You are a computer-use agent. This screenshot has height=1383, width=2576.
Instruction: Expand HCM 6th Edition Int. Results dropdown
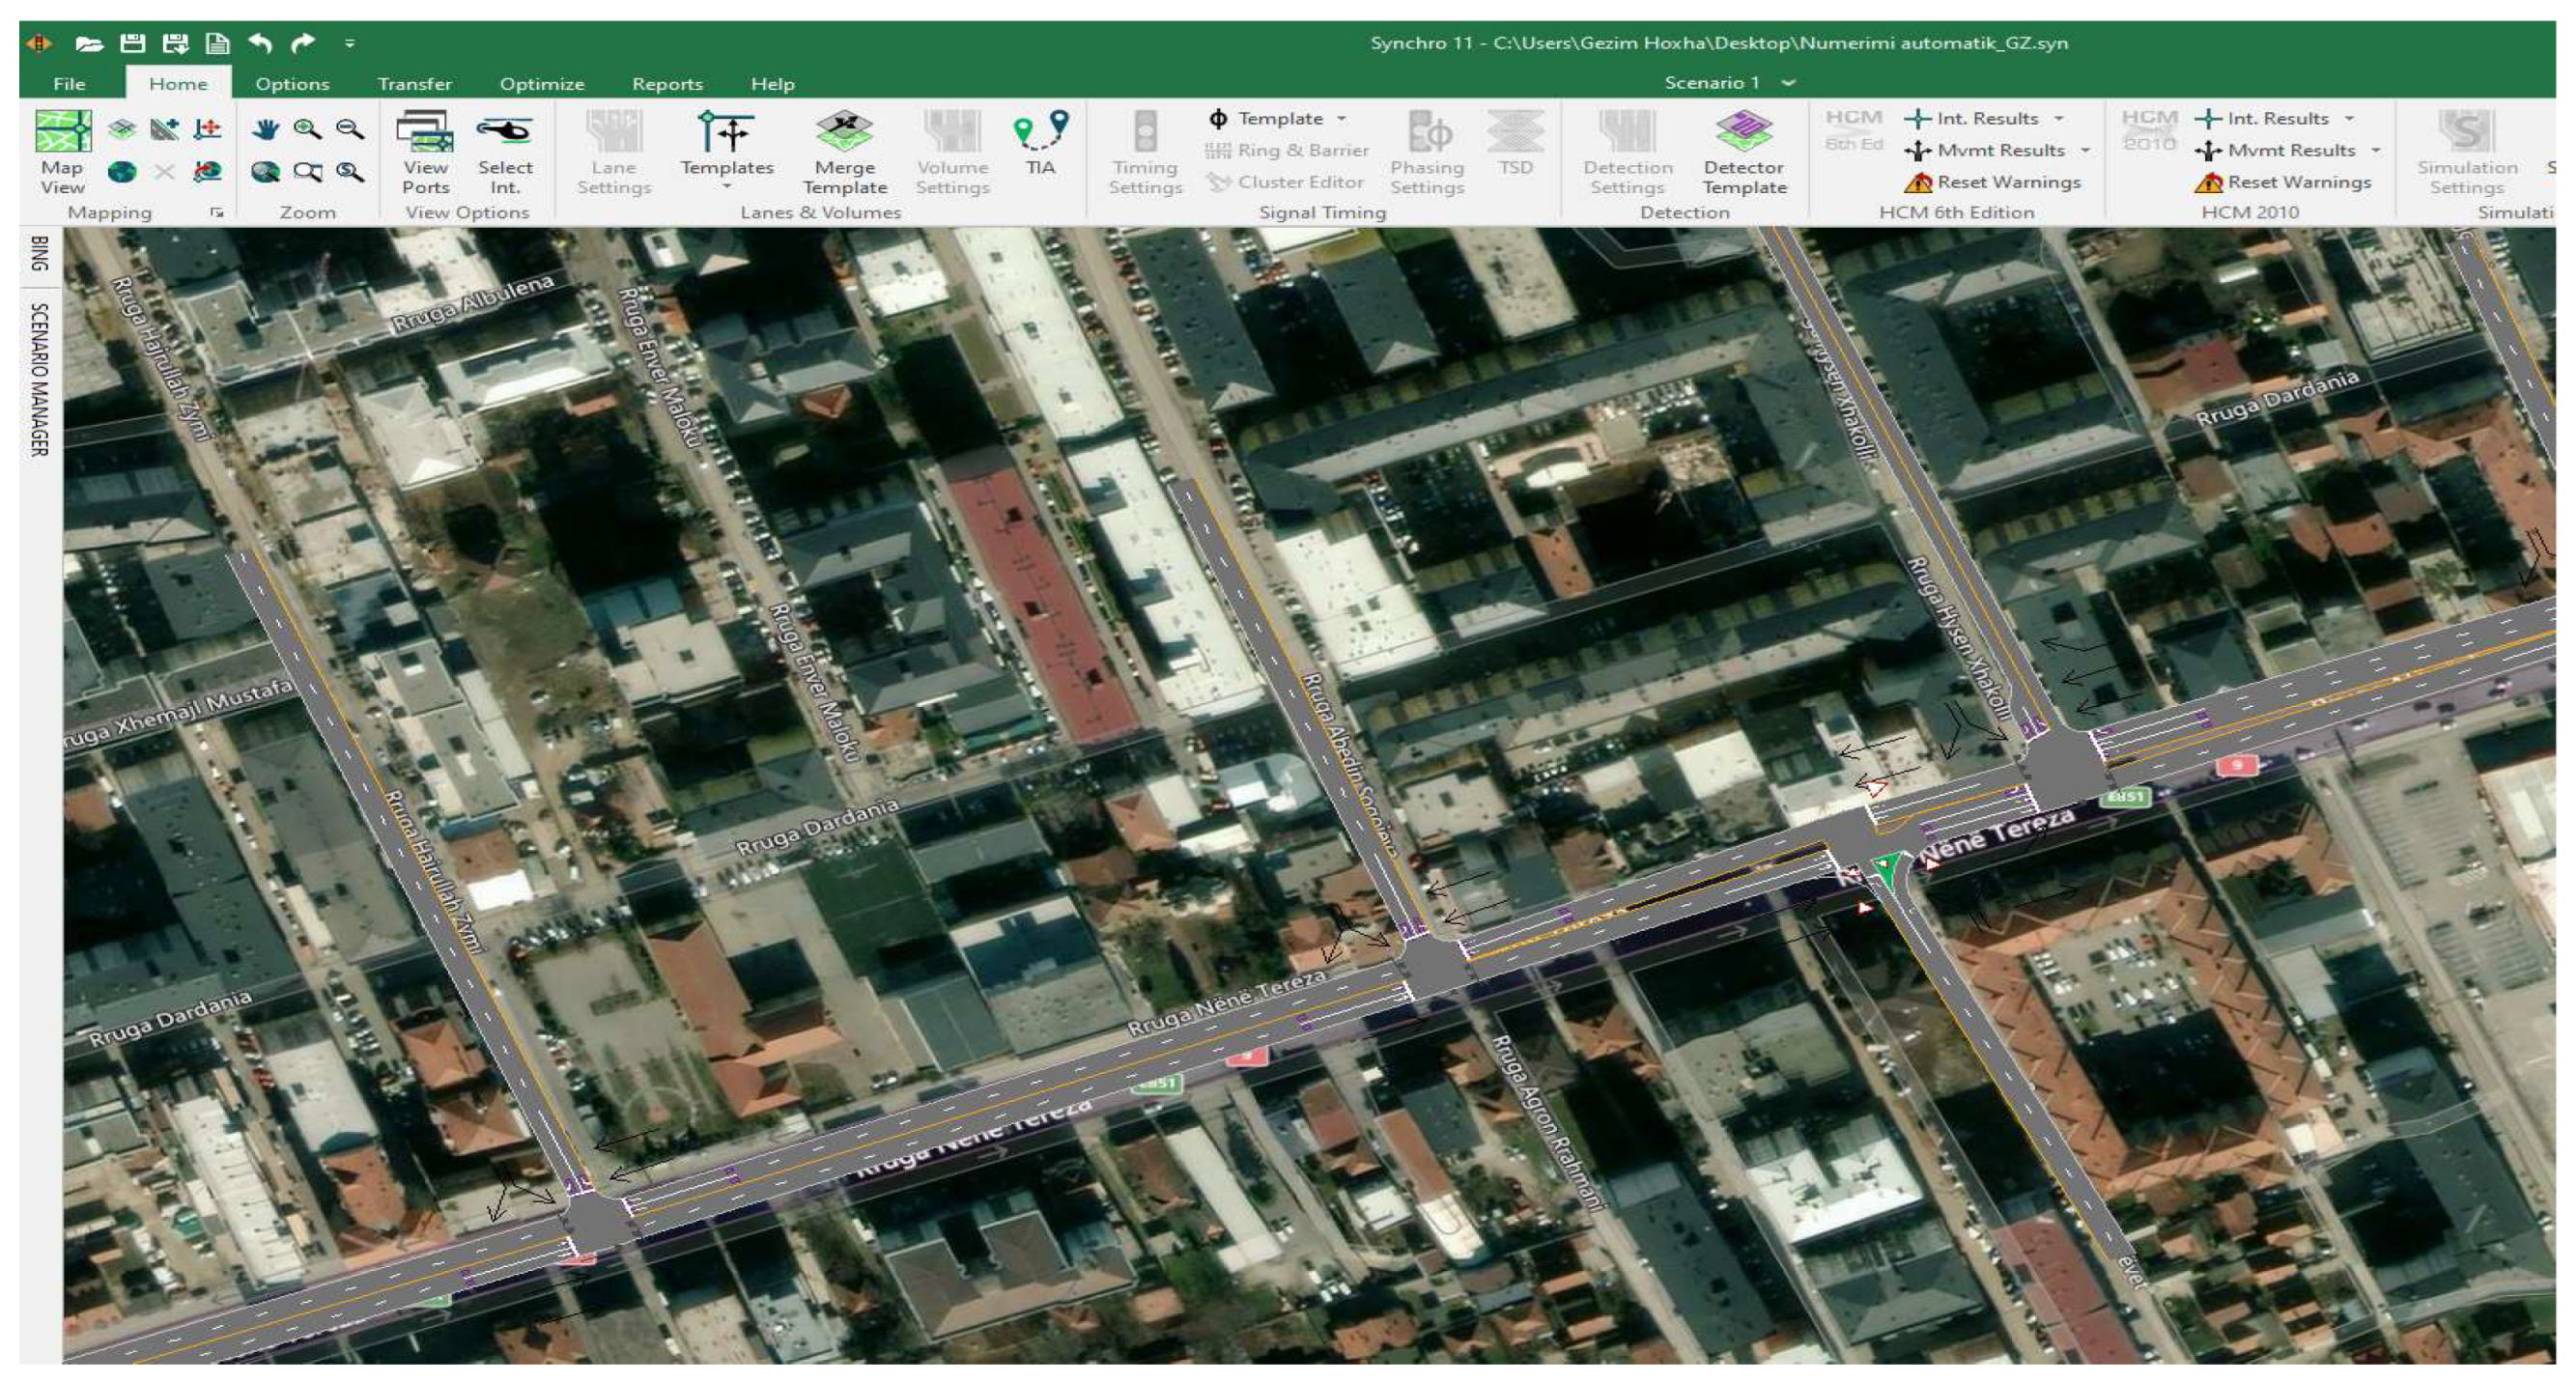(x=2059, y=119)
